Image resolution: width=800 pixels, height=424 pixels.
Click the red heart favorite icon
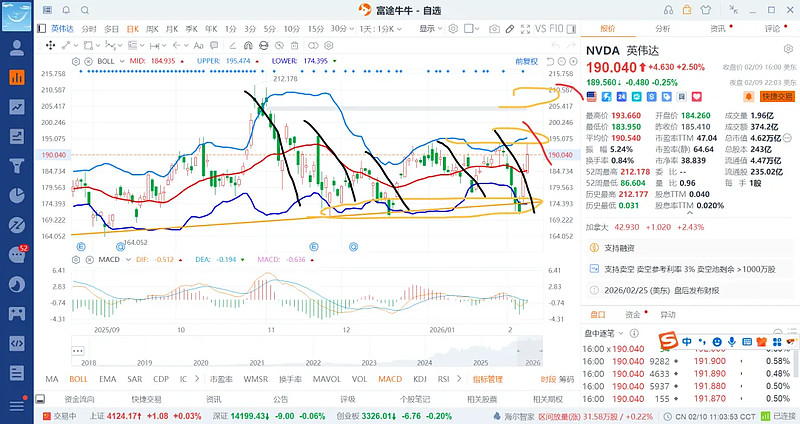pyautogui.click(x=696, y=96)
